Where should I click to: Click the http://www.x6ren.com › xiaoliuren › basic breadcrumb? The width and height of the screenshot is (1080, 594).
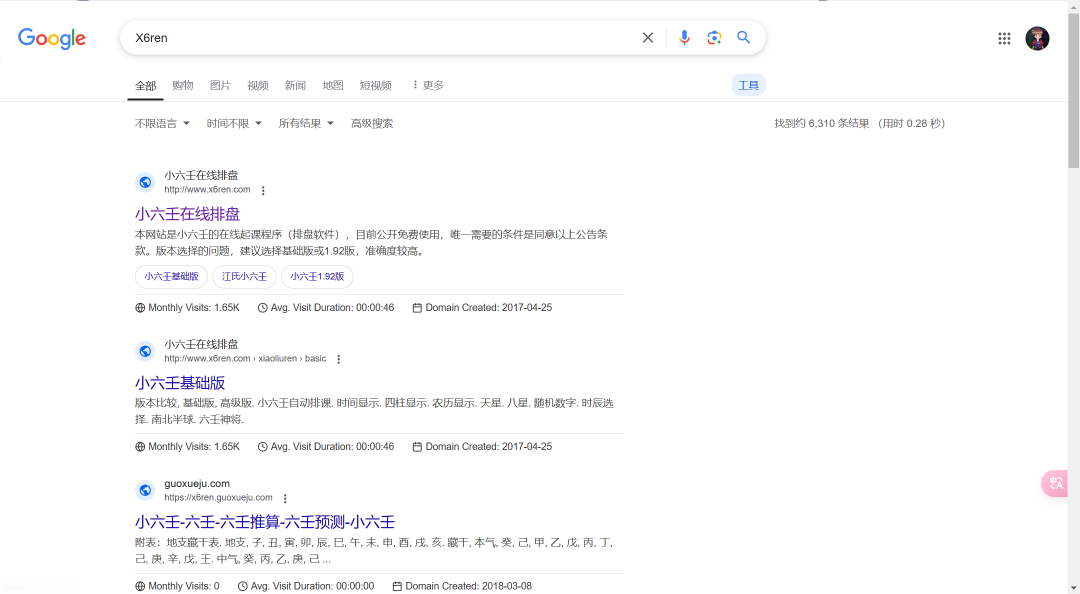(245, 358)
